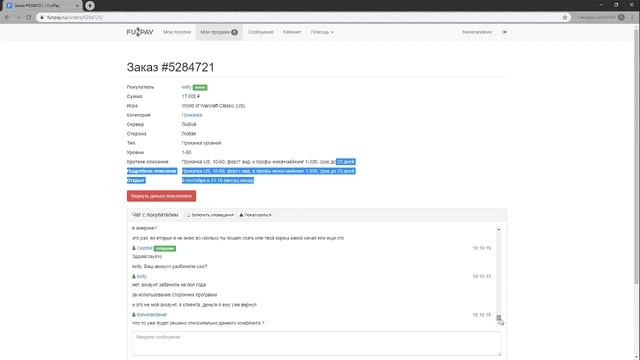Open a new browser tab
The width and height of the screenshot is (640, 360).
(x=90, y=6)
